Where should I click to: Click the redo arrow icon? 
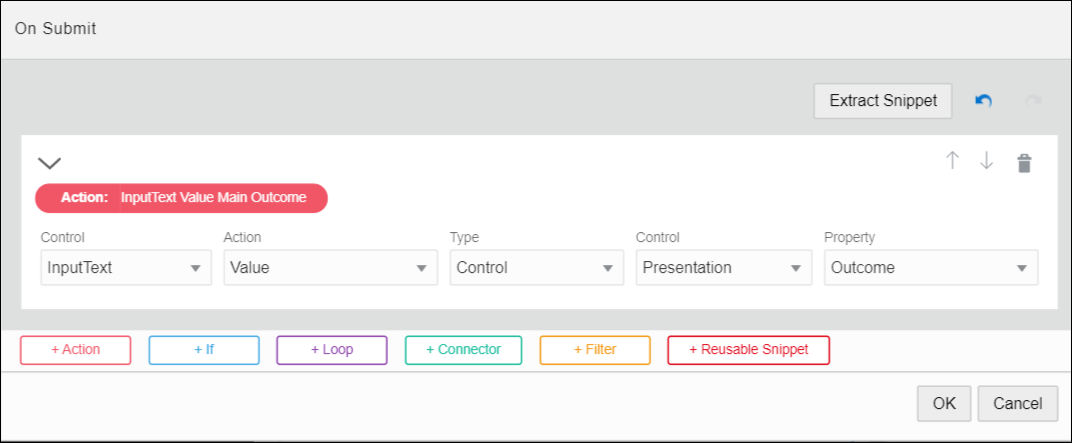[1033, 101]
